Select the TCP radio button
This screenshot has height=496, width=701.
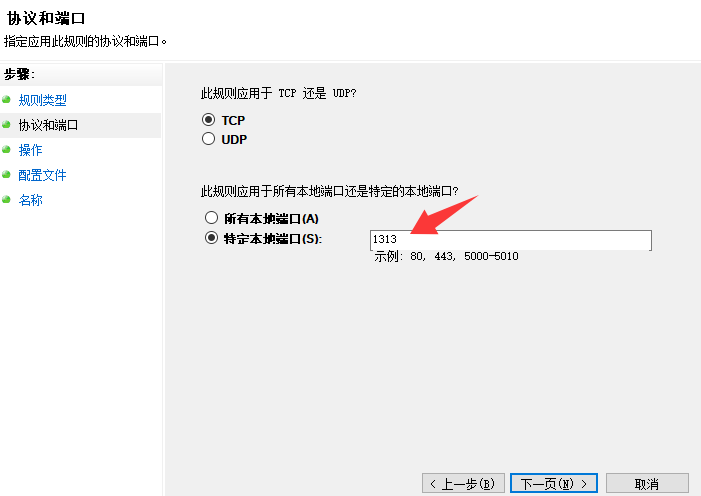click(x=208, y=120)
